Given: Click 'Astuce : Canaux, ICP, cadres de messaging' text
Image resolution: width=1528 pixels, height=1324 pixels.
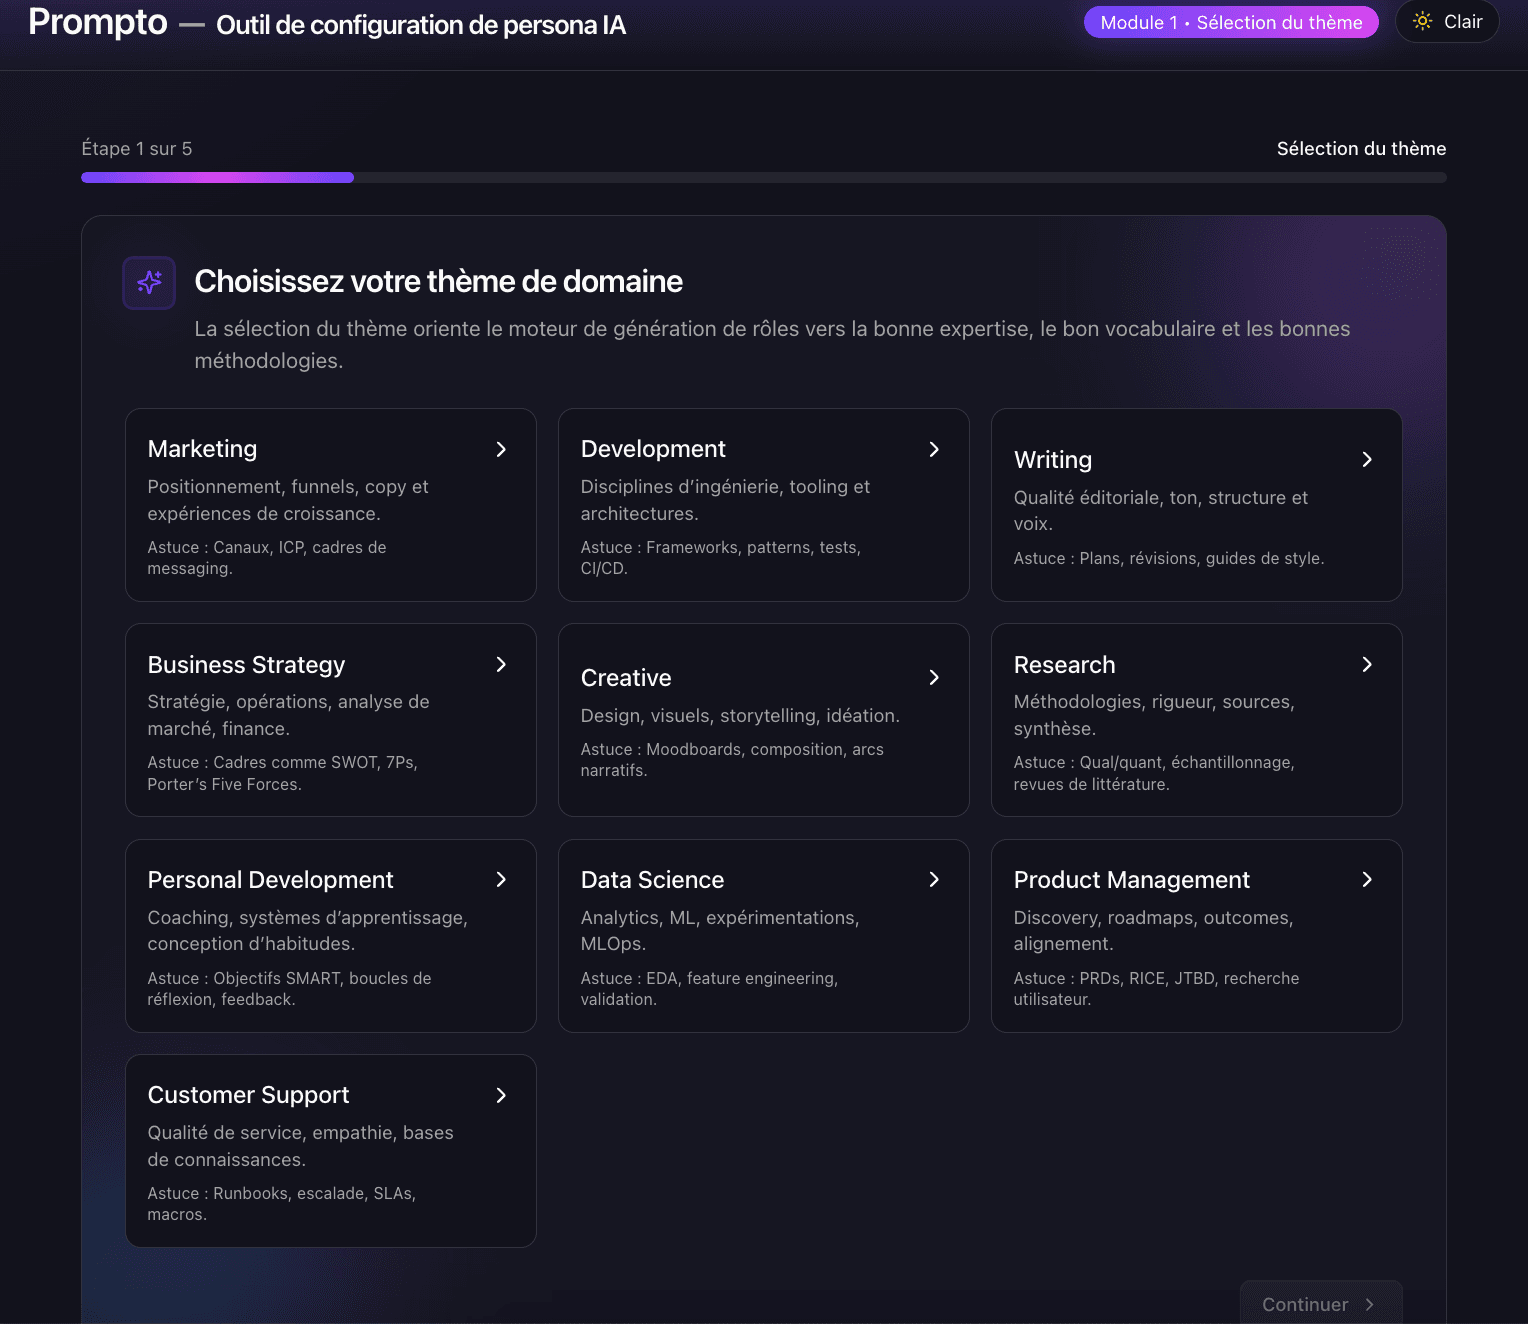Looking at the screenshot, I should [x=267, y=558].
